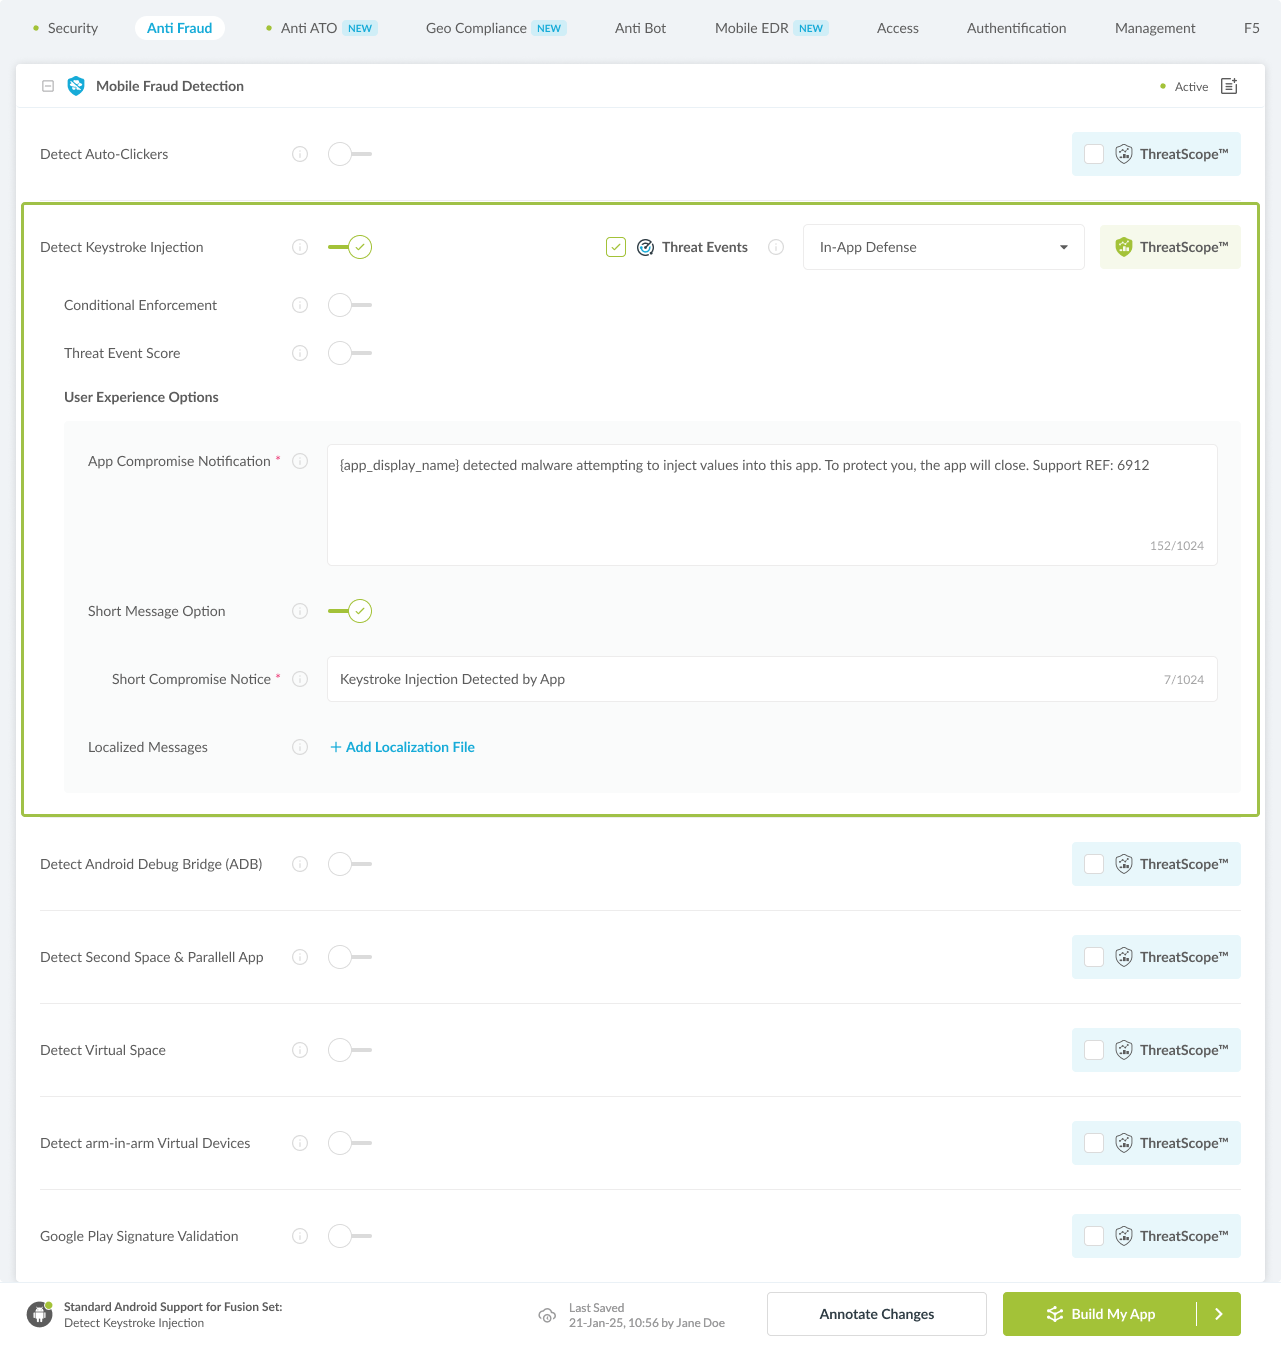Click the info icon for App Compromise Notification
The width and height of the screenshot is (1281, 1346).
(300, 461)
